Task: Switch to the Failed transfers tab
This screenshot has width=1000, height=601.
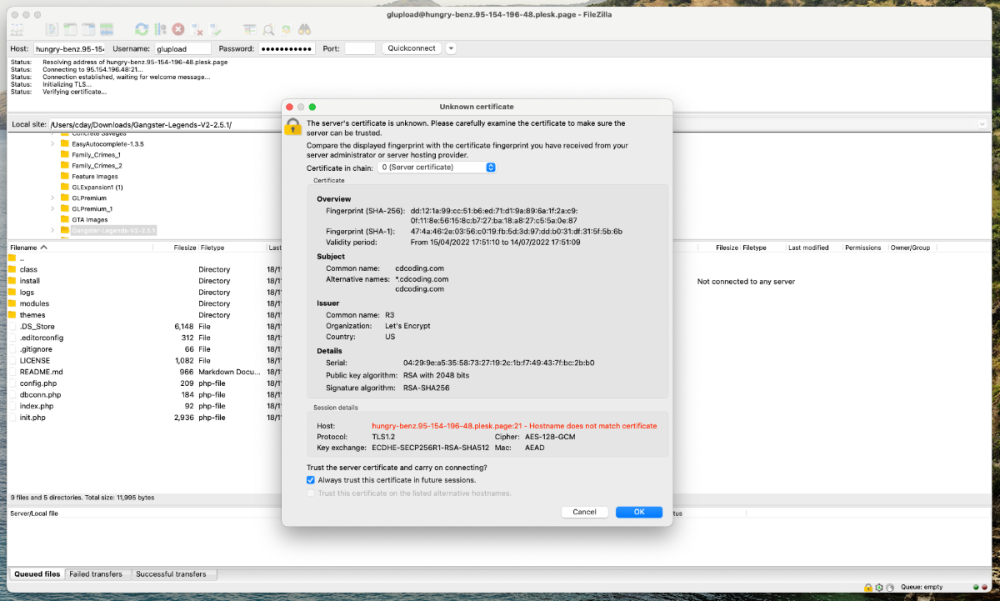Action: (x=98, y=574)
